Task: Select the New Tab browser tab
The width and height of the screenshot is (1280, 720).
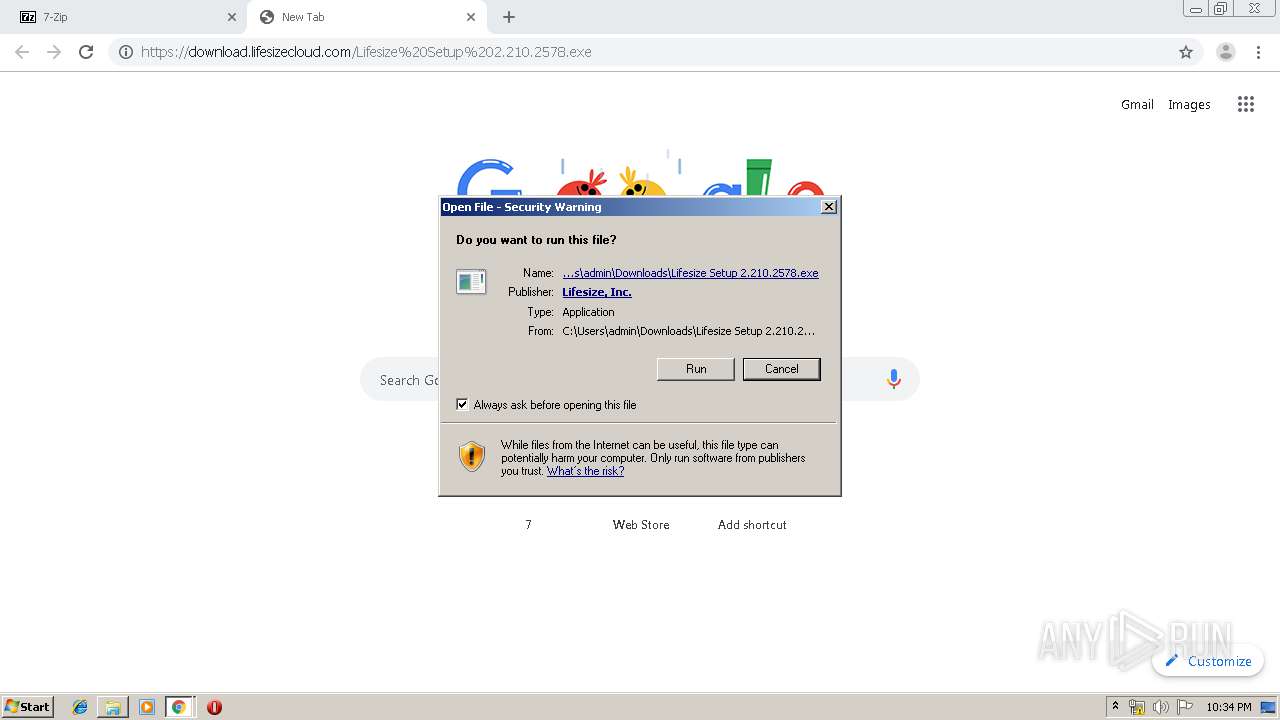Action: tap(364, 17)
